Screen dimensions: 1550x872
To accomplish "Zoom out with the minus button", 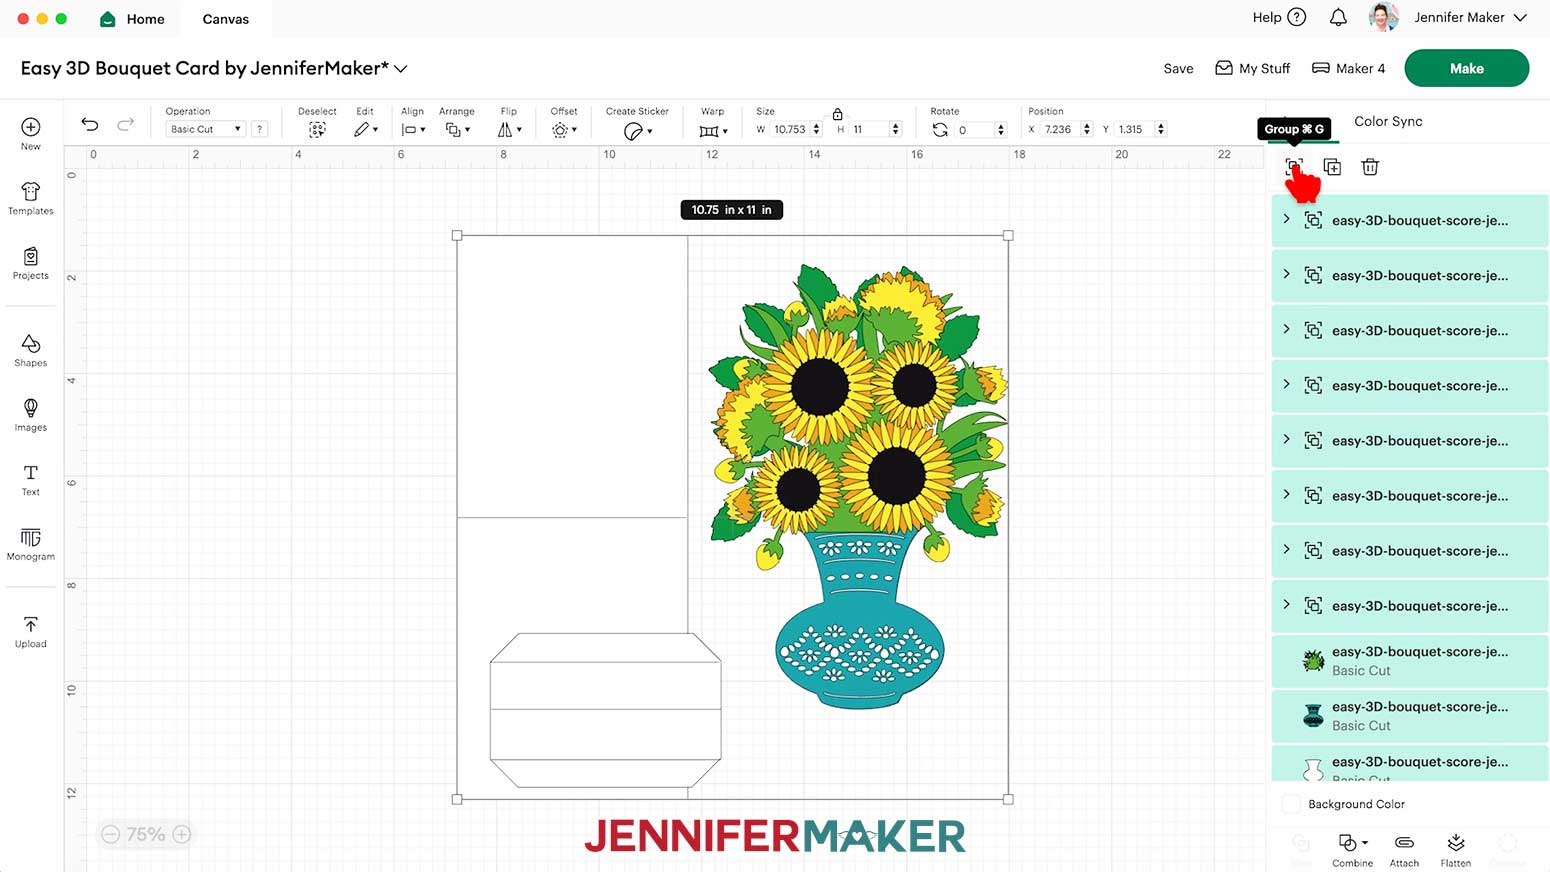I will (111, 834).
